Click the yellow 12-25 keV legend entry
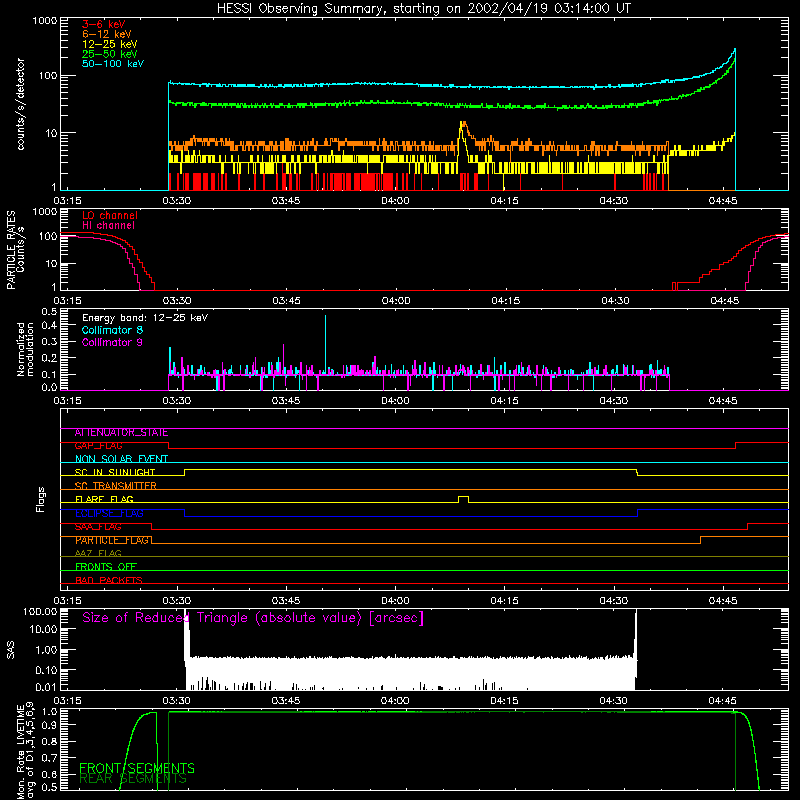This screenshot has width=800, height=800. (x=110, y=44)
